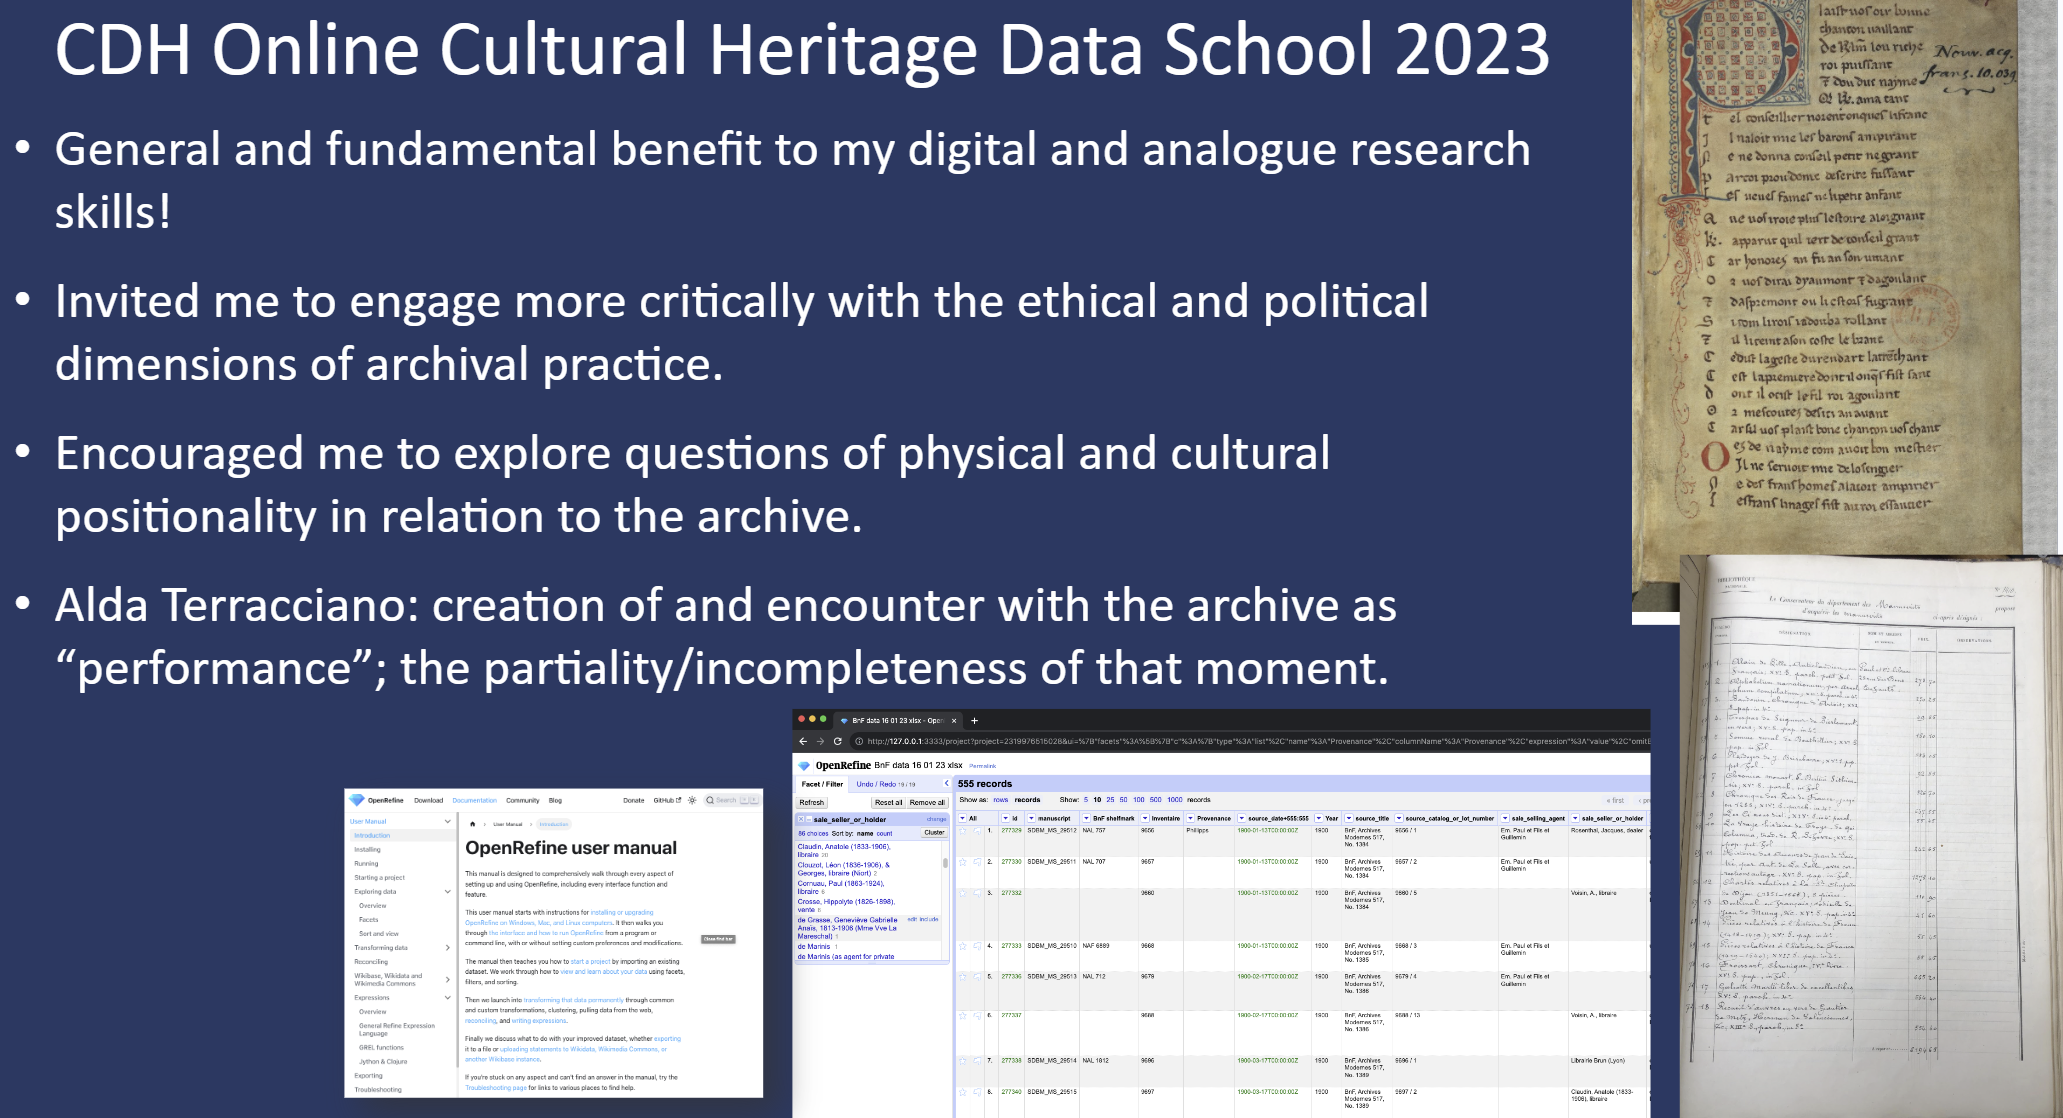This screenshot has width=2063, height=1118.
Task: Click the OpenRefine diamond logo in the app header
Action: [803, 765]
